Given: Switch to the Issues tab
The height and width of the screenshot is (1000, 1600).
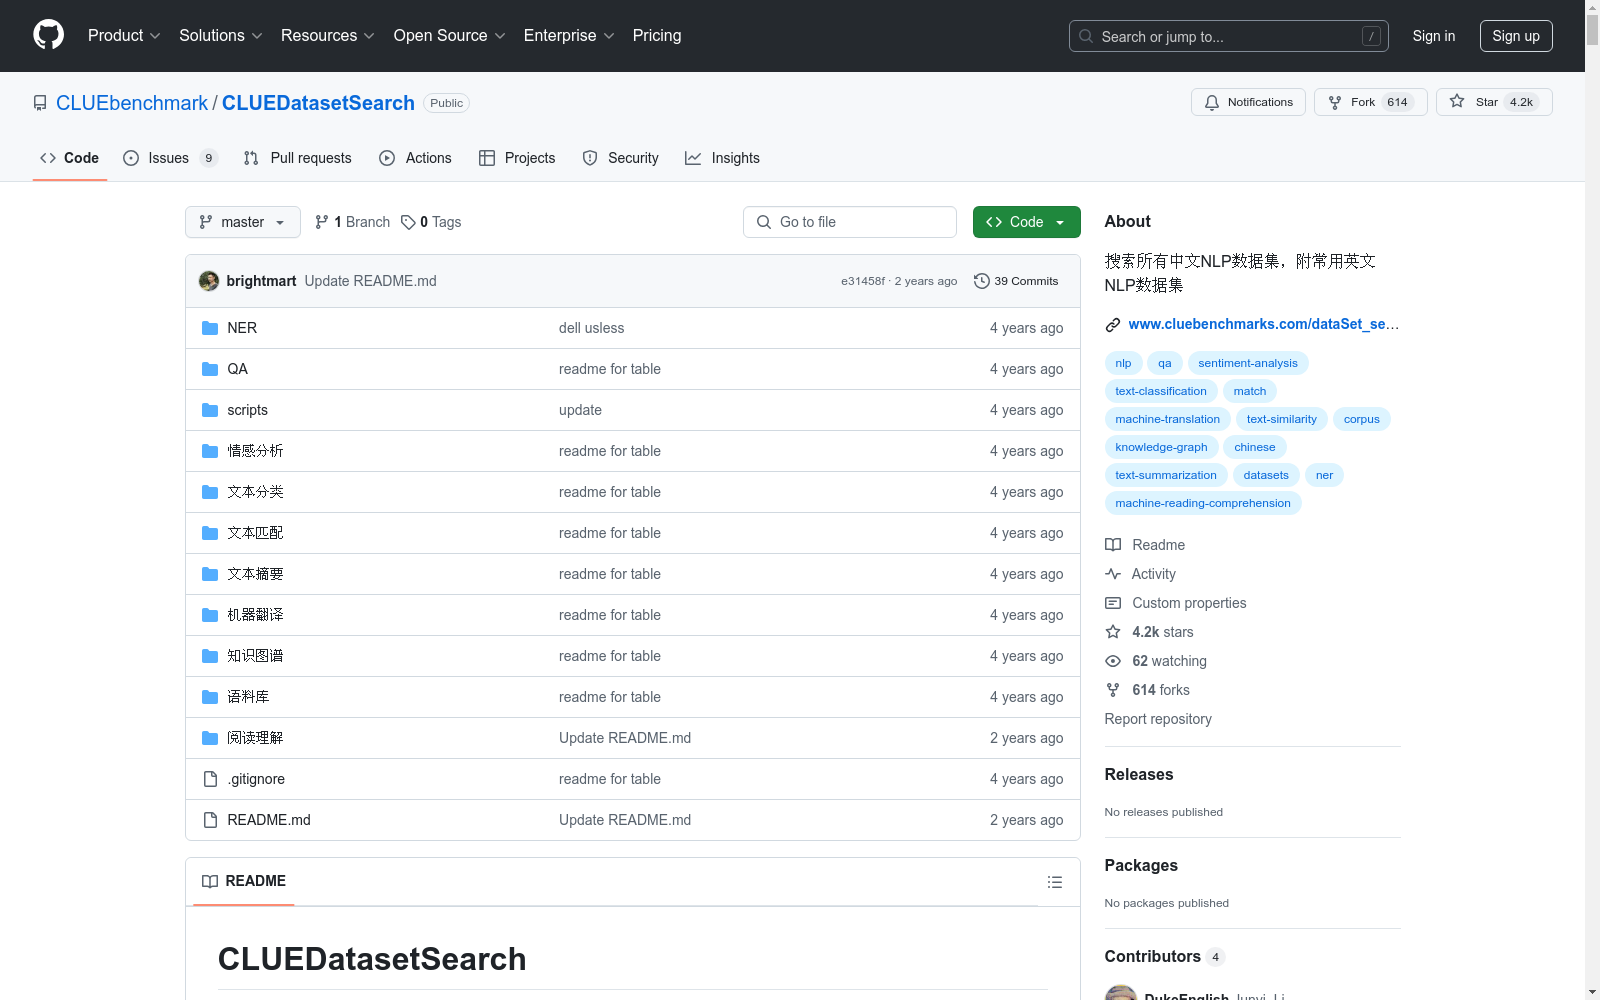Looking at the screenshot, I should click(170, 158).
